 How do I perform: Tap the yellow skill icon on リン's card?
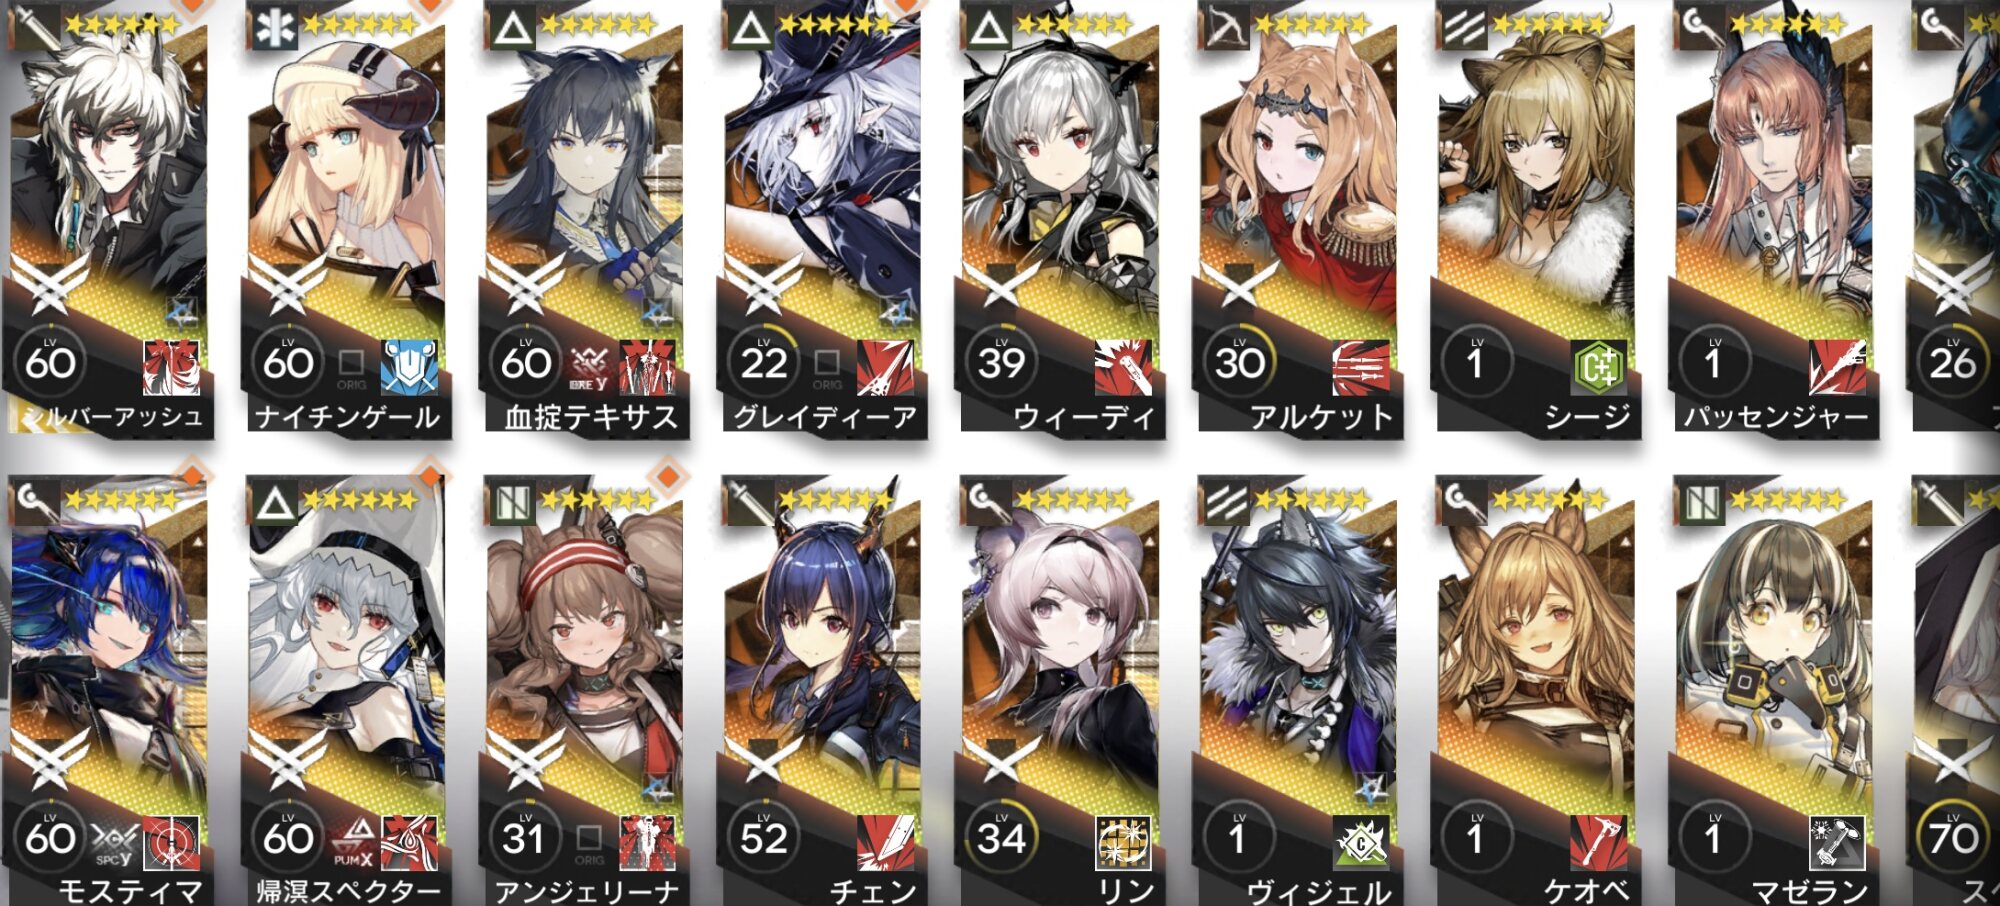pyautogui.click(x=1123, y=842)
